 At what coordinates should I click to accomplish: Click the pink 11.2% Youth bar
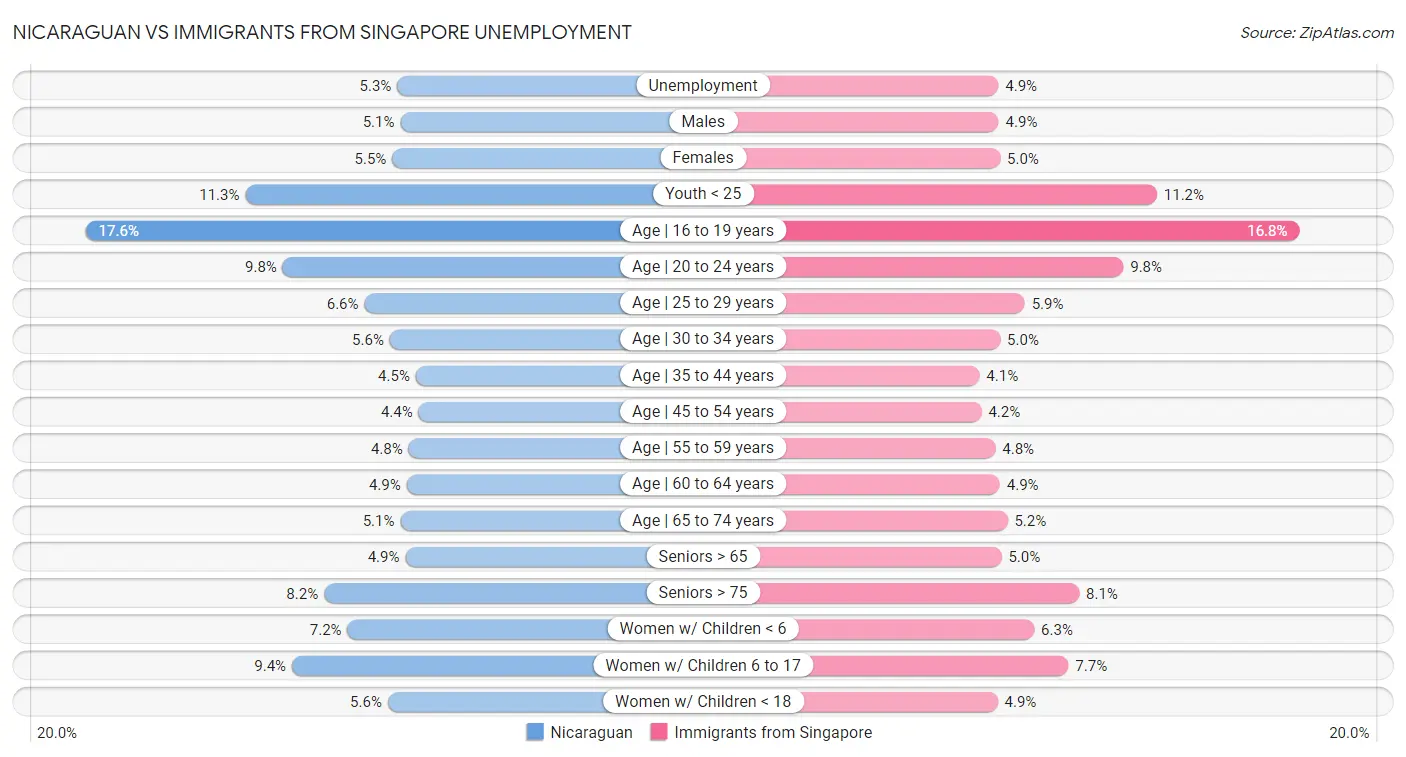tap(950, 194)
